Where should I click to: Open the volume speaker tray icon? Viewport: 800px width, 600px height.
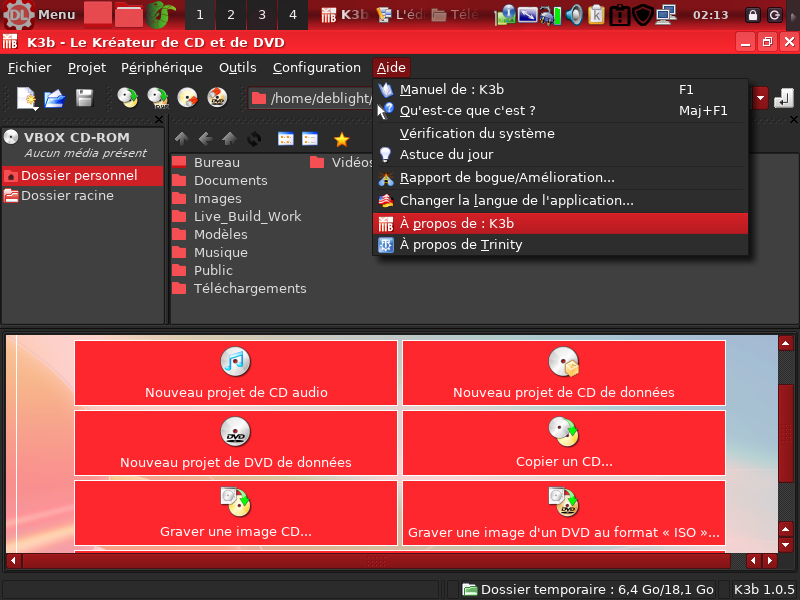point(574,15)
